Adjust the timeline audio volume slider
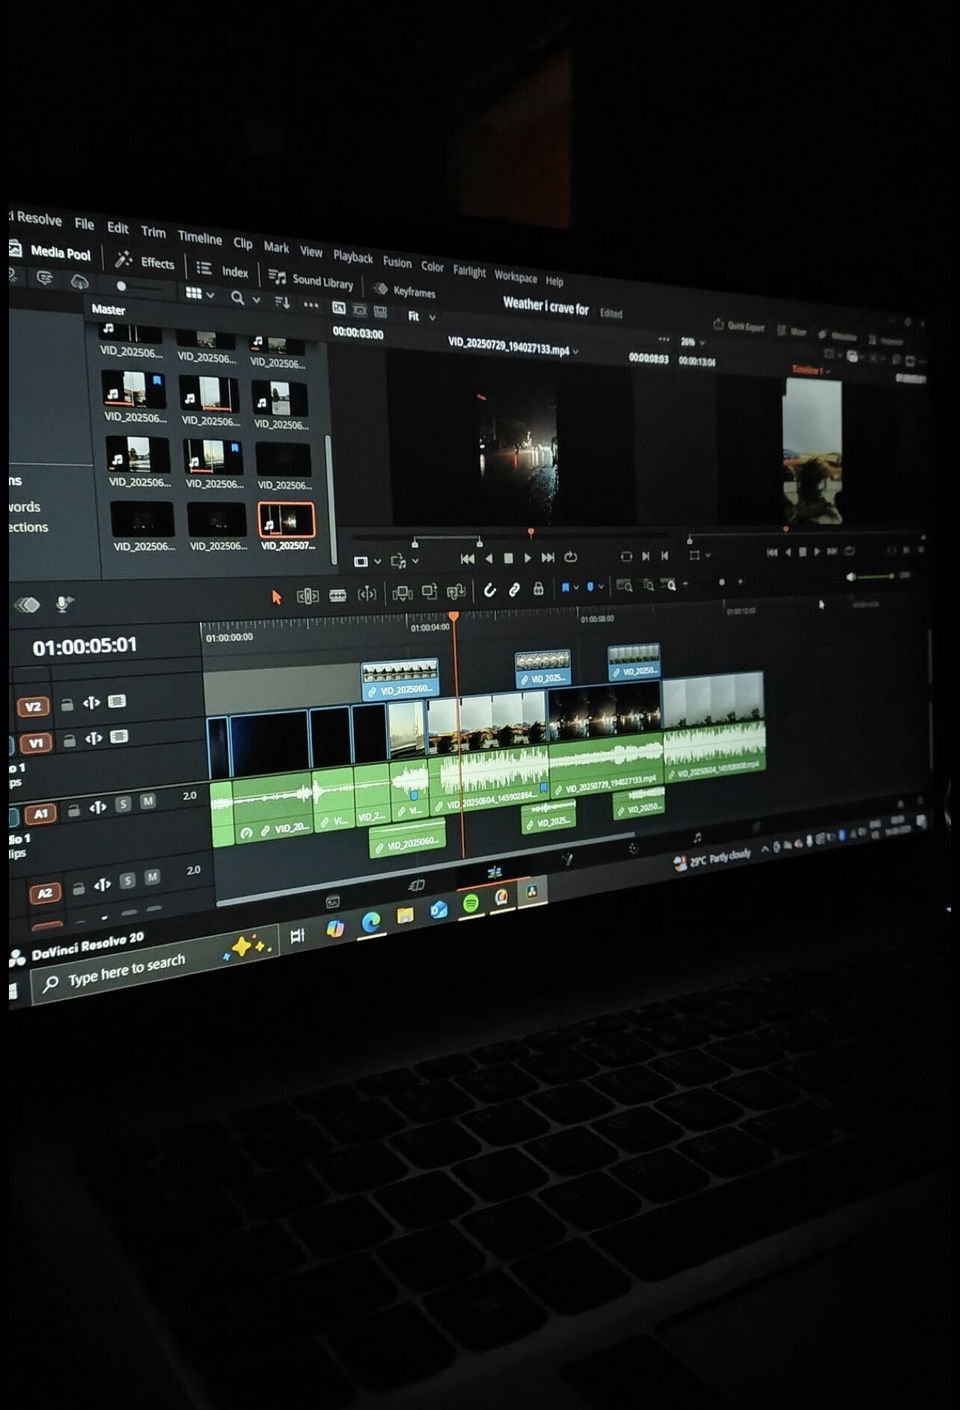 871,577
